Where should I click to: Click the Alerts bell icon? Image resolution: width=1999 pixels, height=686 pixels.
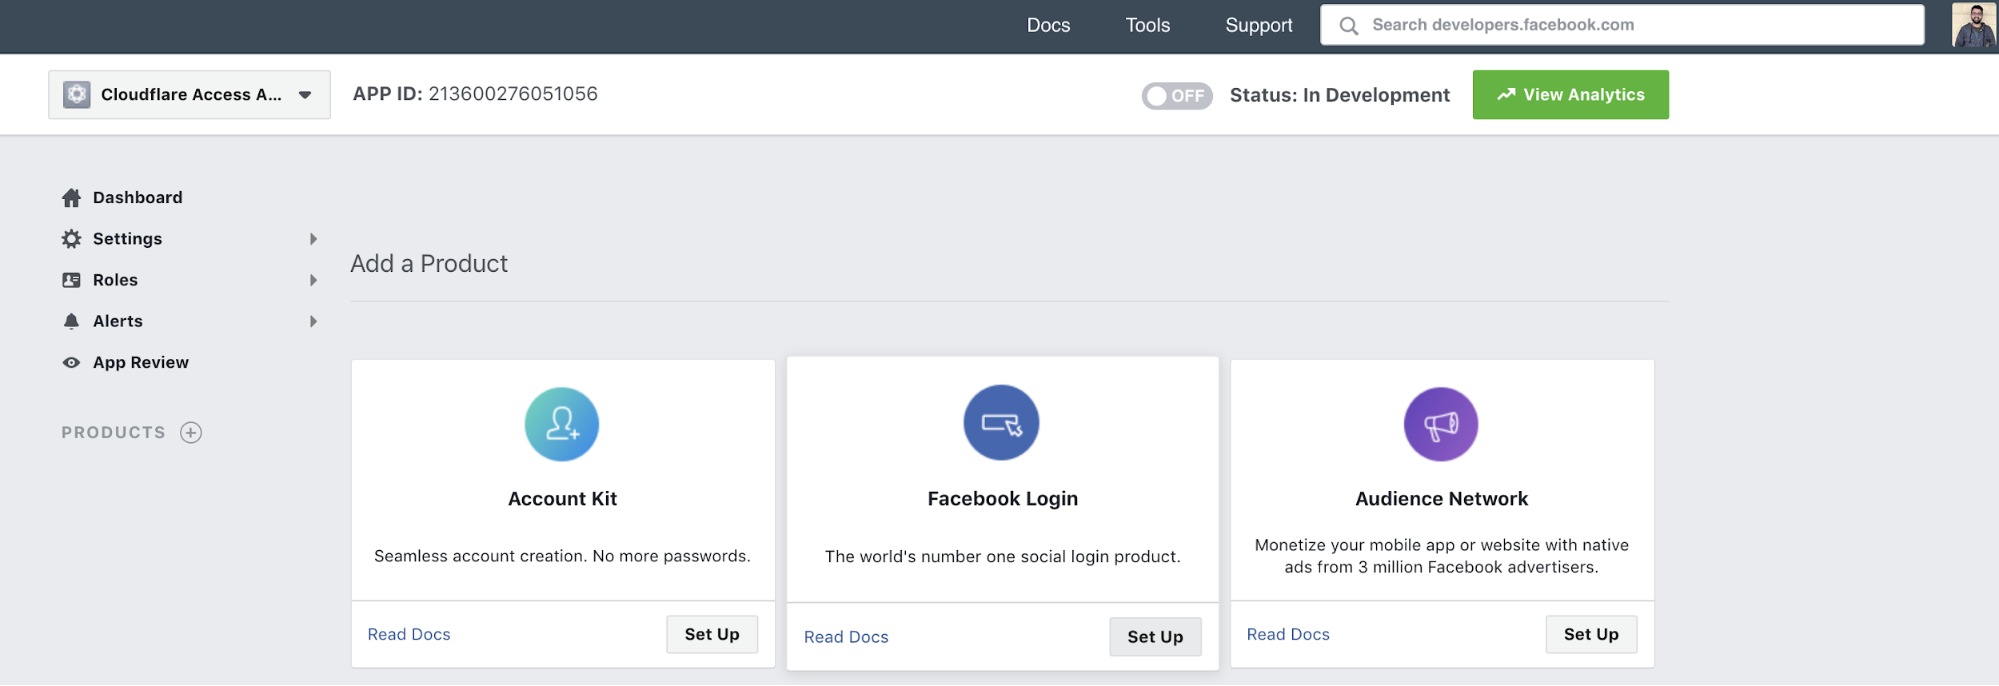tap(71, 321)
